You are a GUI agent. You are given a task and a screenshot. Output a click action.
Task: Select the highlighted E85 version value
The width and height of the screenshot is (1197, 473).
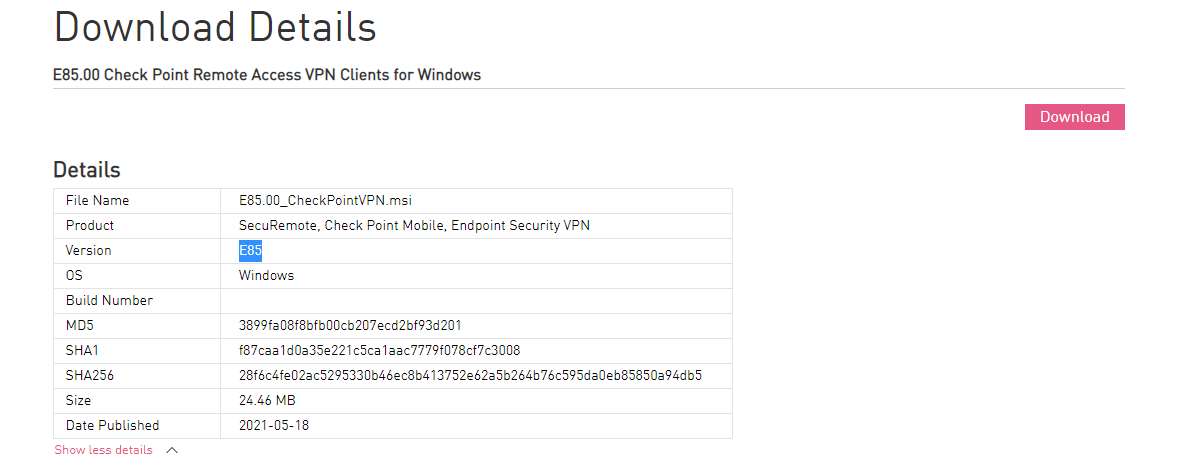[250, 250]
